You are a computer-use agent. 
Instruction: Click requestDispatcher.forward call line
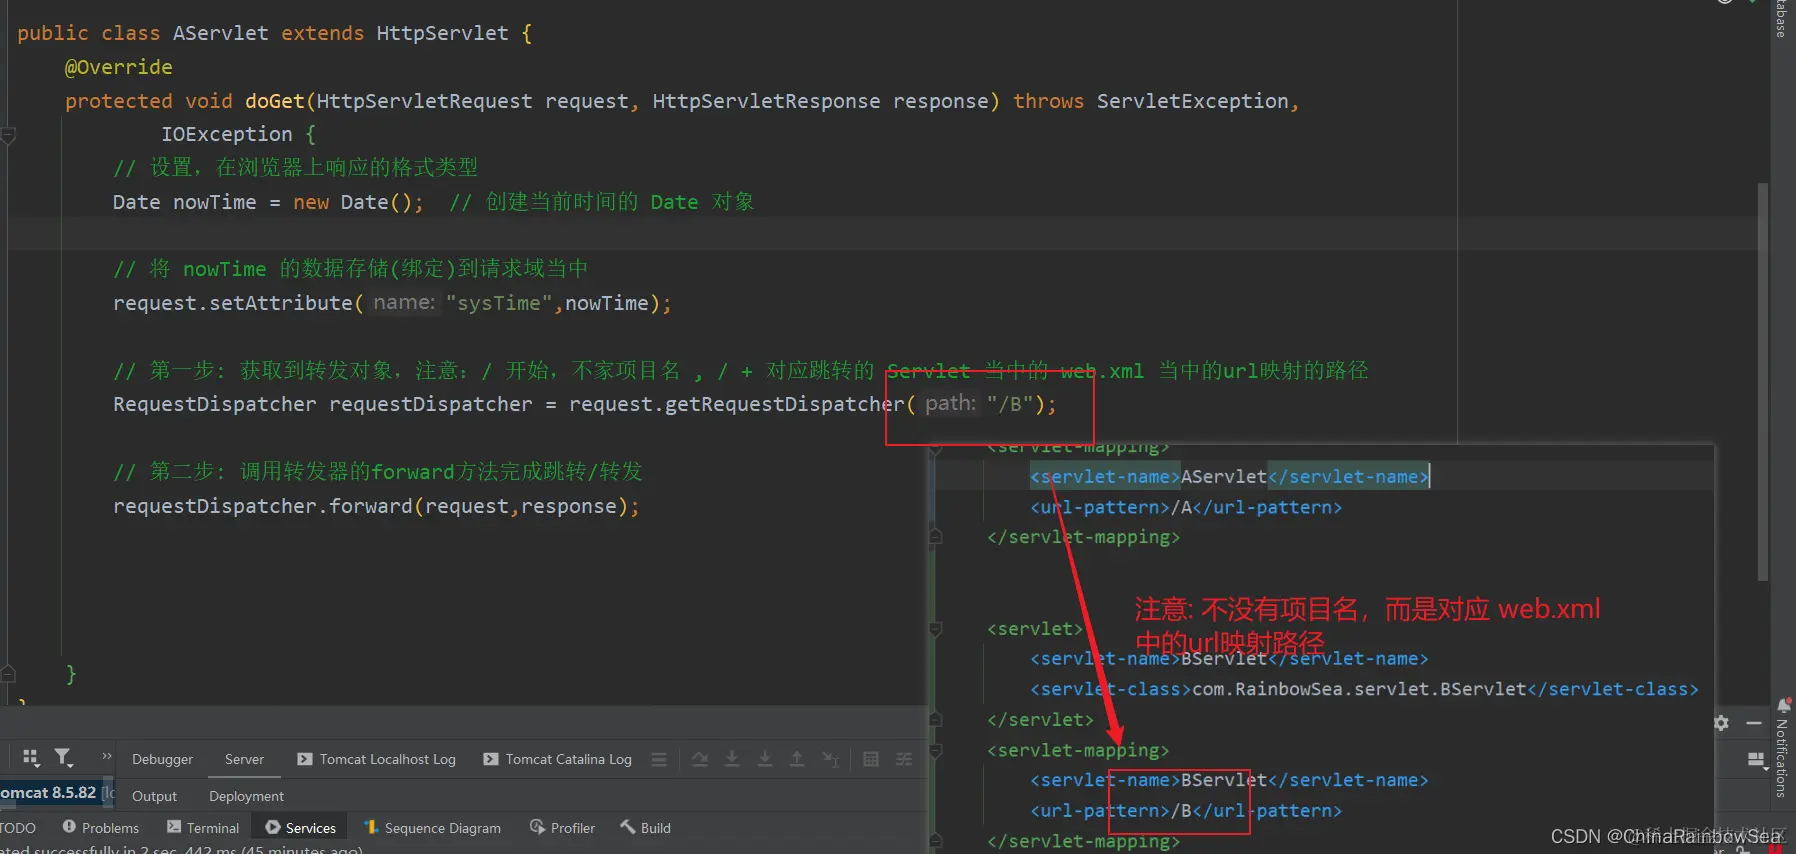tap(376, 506)
